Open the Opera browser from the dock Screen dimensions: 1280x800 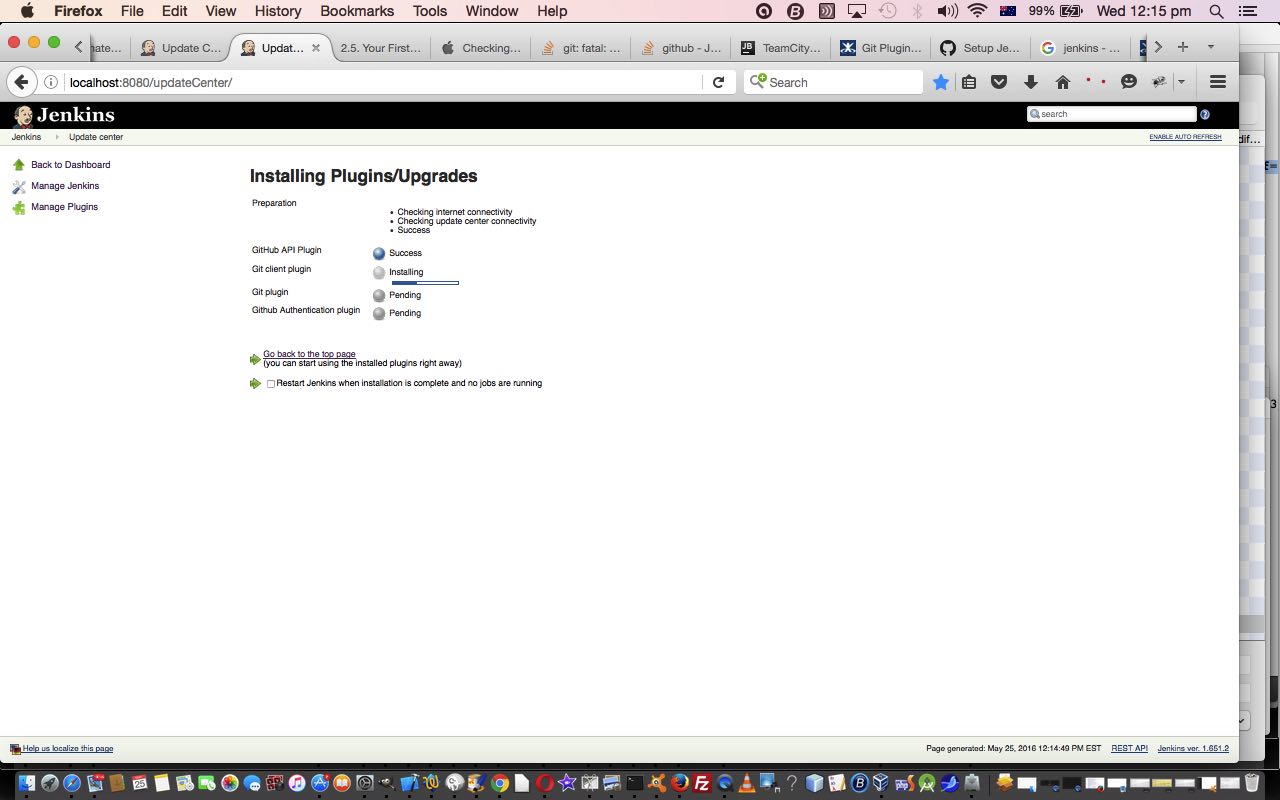point(545,783)
